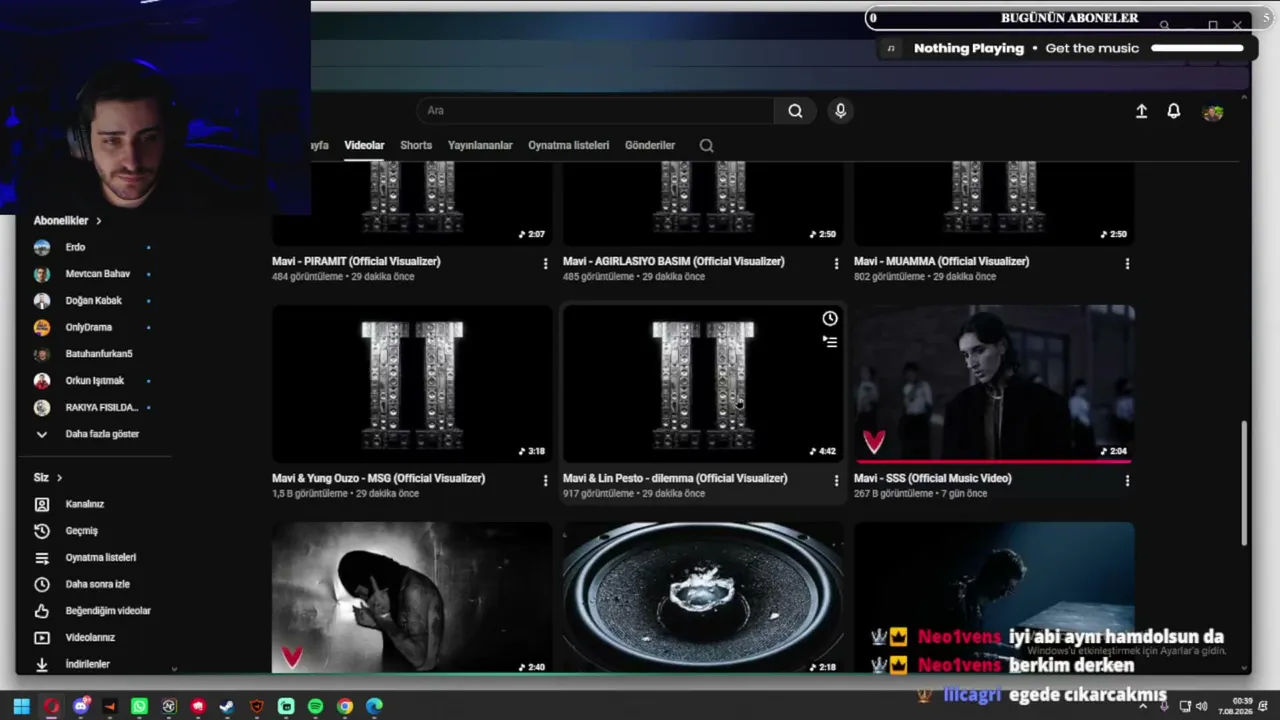1280x720 pixels.
Task: Open the account avatar menu
Action: (x=1213, y=112)
